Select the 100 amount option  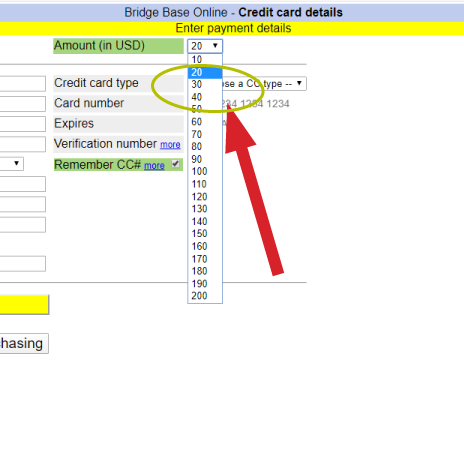[x=205, y=172]
